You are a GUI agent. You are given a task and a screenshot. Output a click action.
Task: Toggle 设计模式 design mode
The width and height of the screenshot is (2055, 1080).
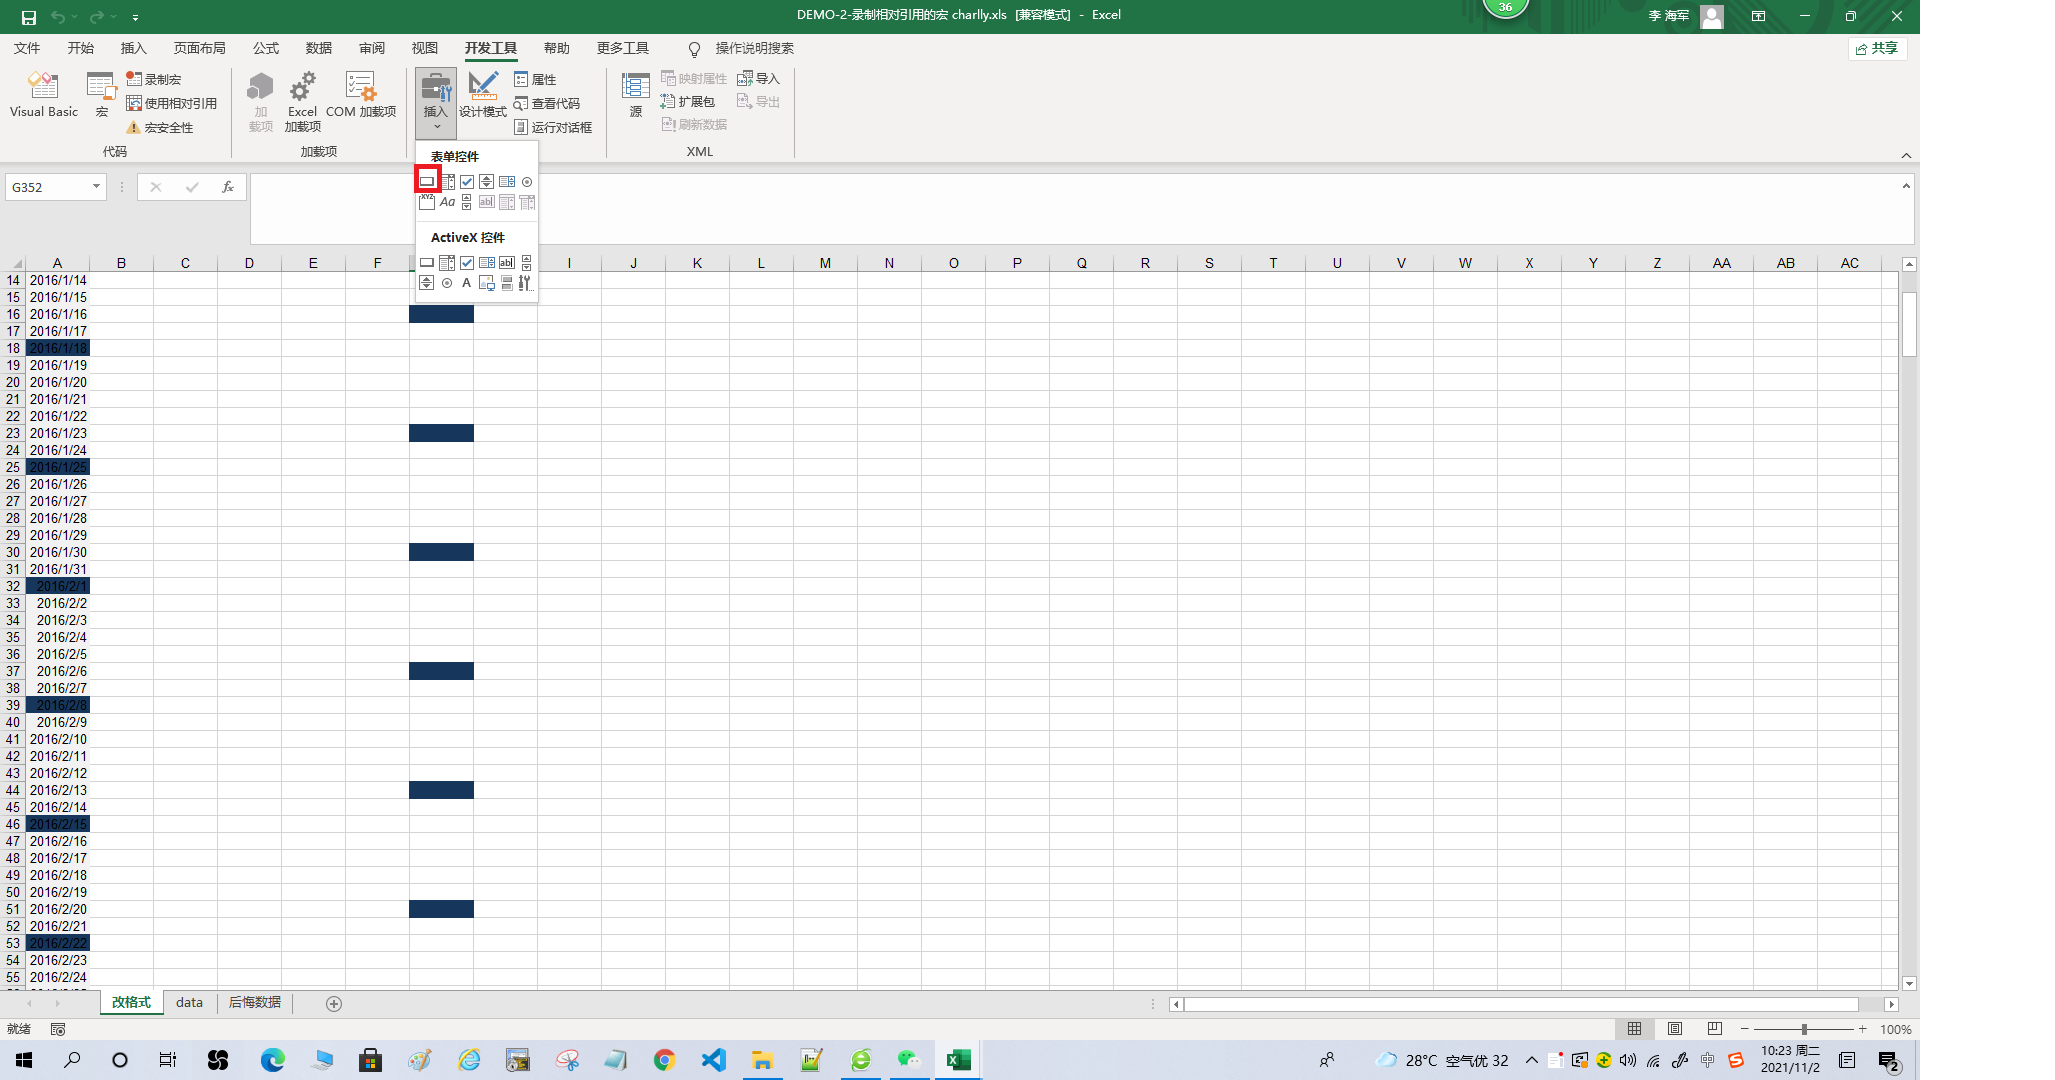click(x=483, y=95)
